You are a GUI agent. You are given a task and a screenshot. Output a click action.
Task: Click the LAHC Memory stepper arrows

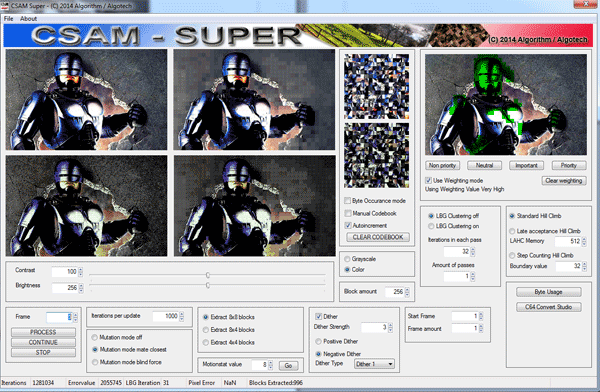pos(584,241)
